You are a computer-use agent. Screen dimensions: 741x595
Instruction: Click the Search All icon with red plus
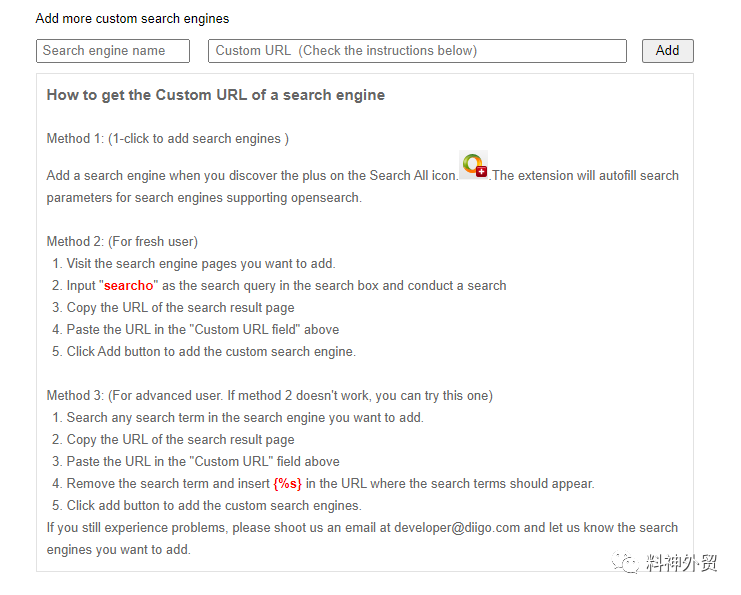click(x=474, y=166)
